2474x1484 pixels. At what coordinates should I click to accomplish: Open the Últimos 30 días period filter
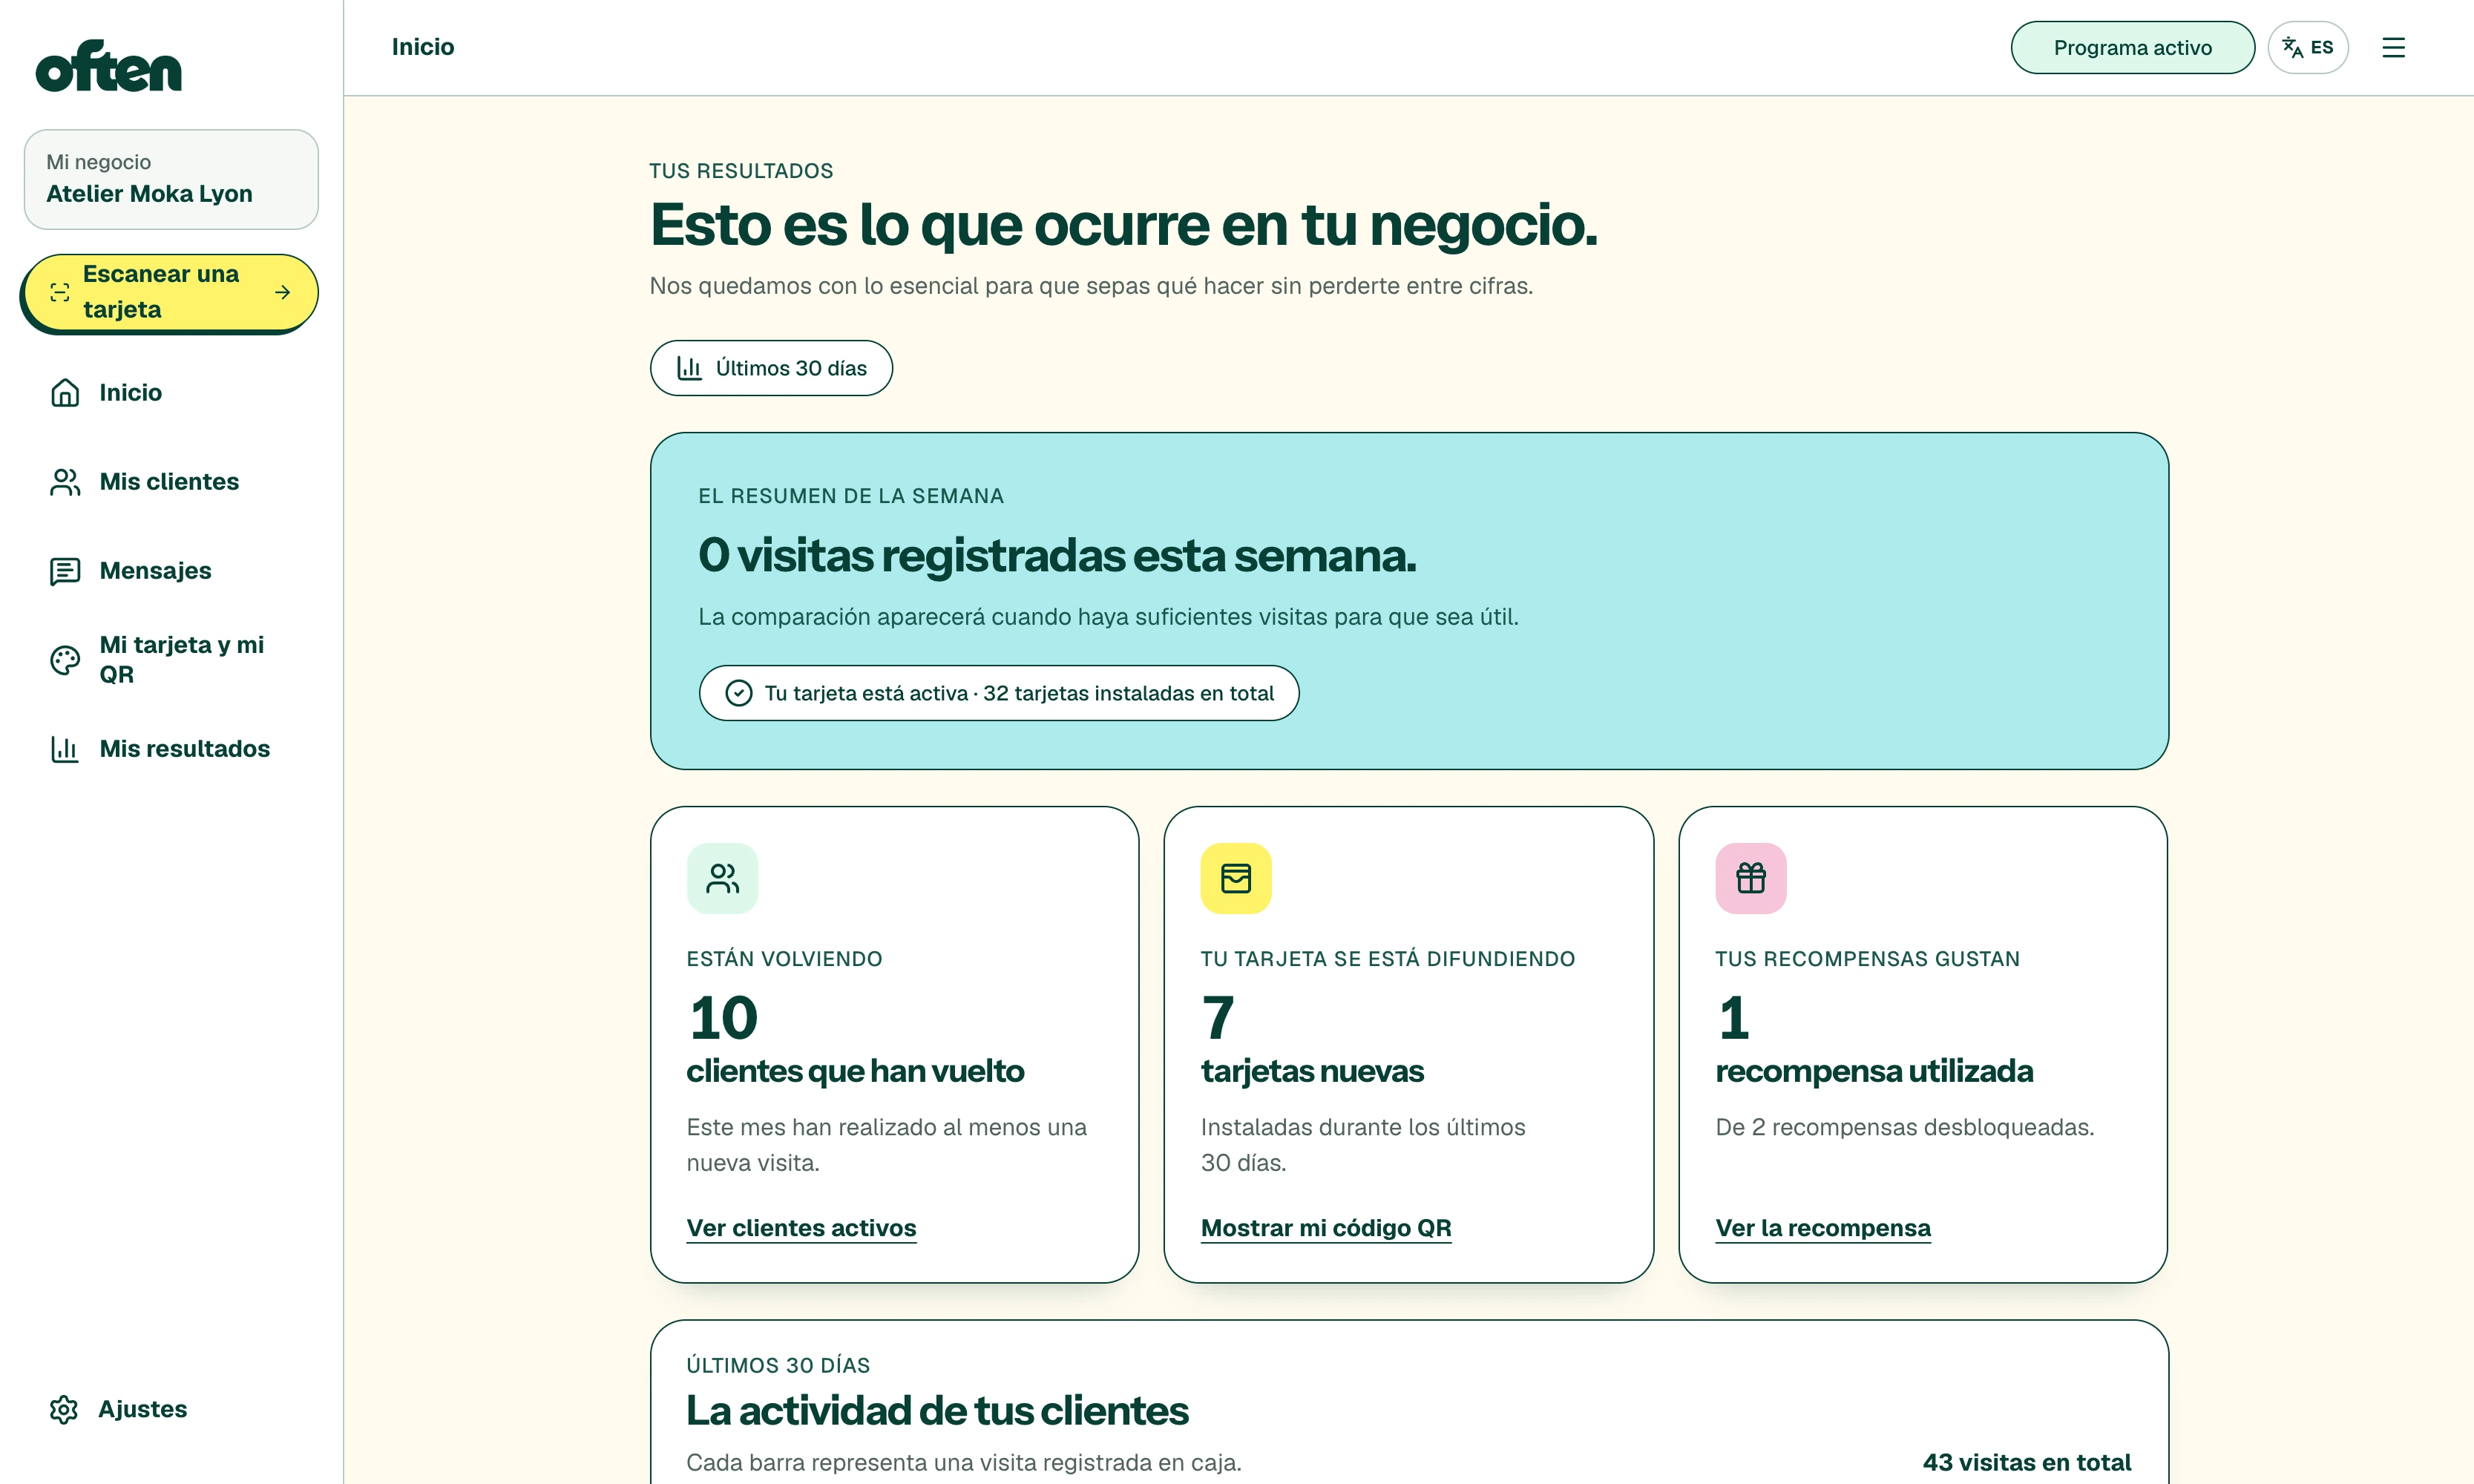(771, 368)
